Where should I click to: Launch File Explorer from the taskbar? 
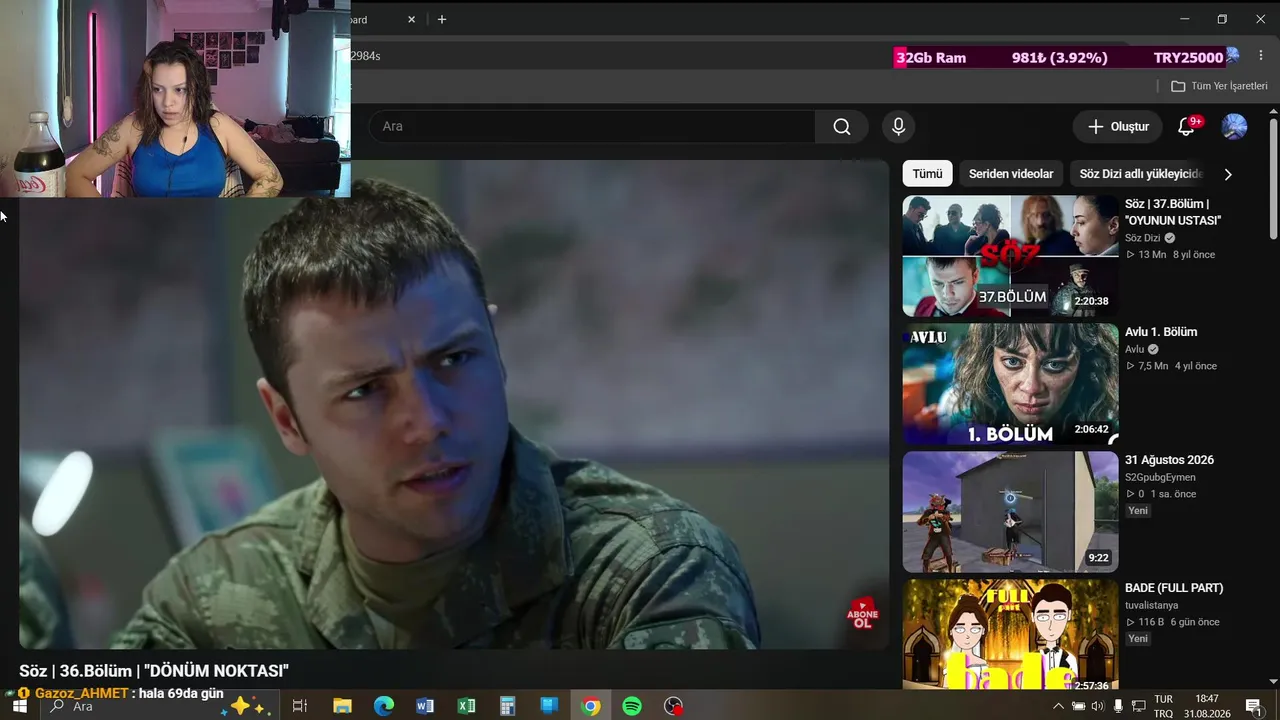pyautogui.click(x=342, y=706)
